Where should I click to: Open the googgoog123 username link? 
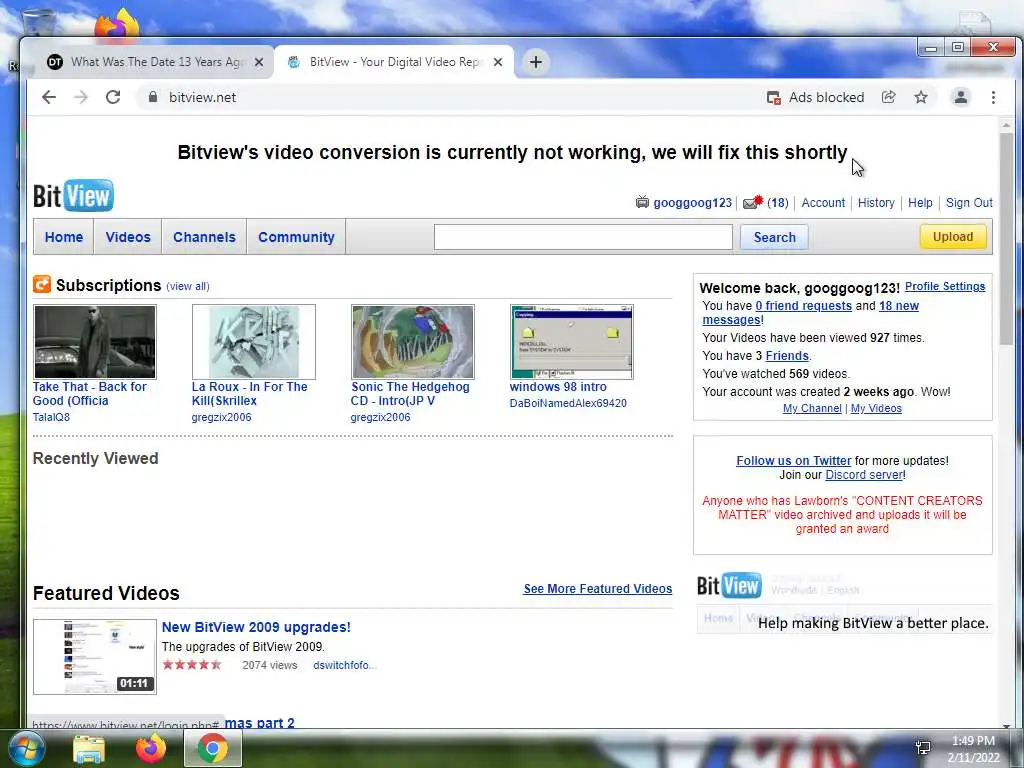click(x=692, y=202)
